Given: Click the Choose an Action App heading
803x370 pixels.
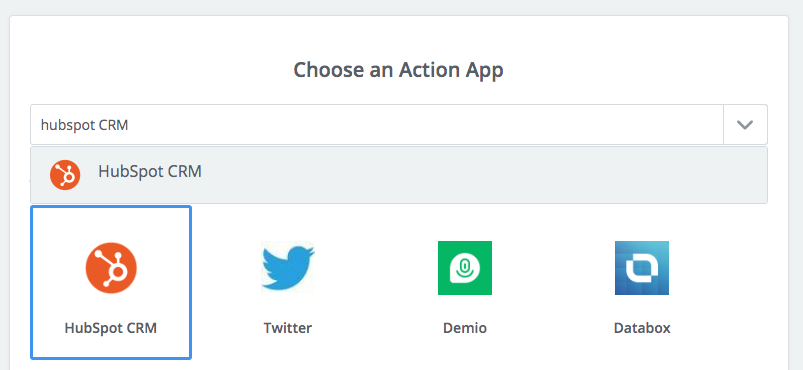Looking at the screenshot, I should tap(398, 69).
